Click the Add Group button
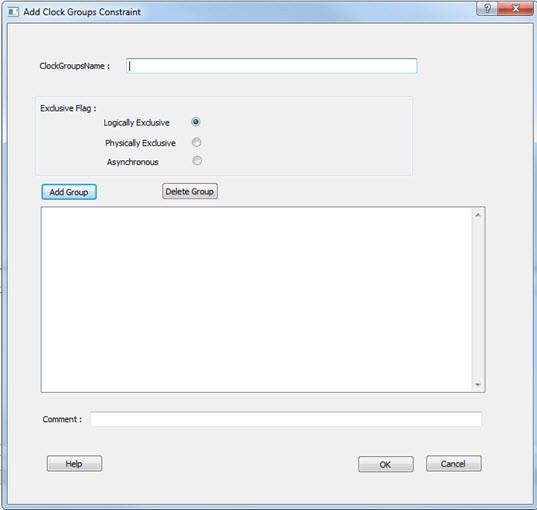This screenshot has height=510, width=537. (69, 192)
